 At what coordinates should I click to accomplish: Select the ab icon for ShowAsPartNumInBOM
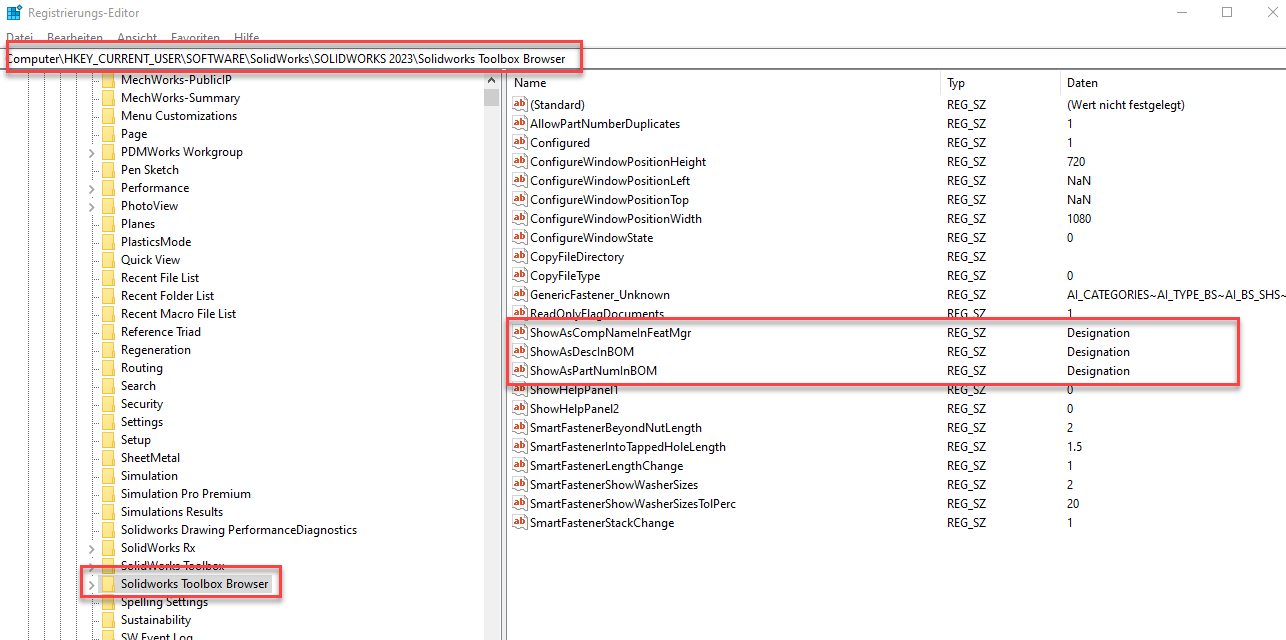click(519, 371)
